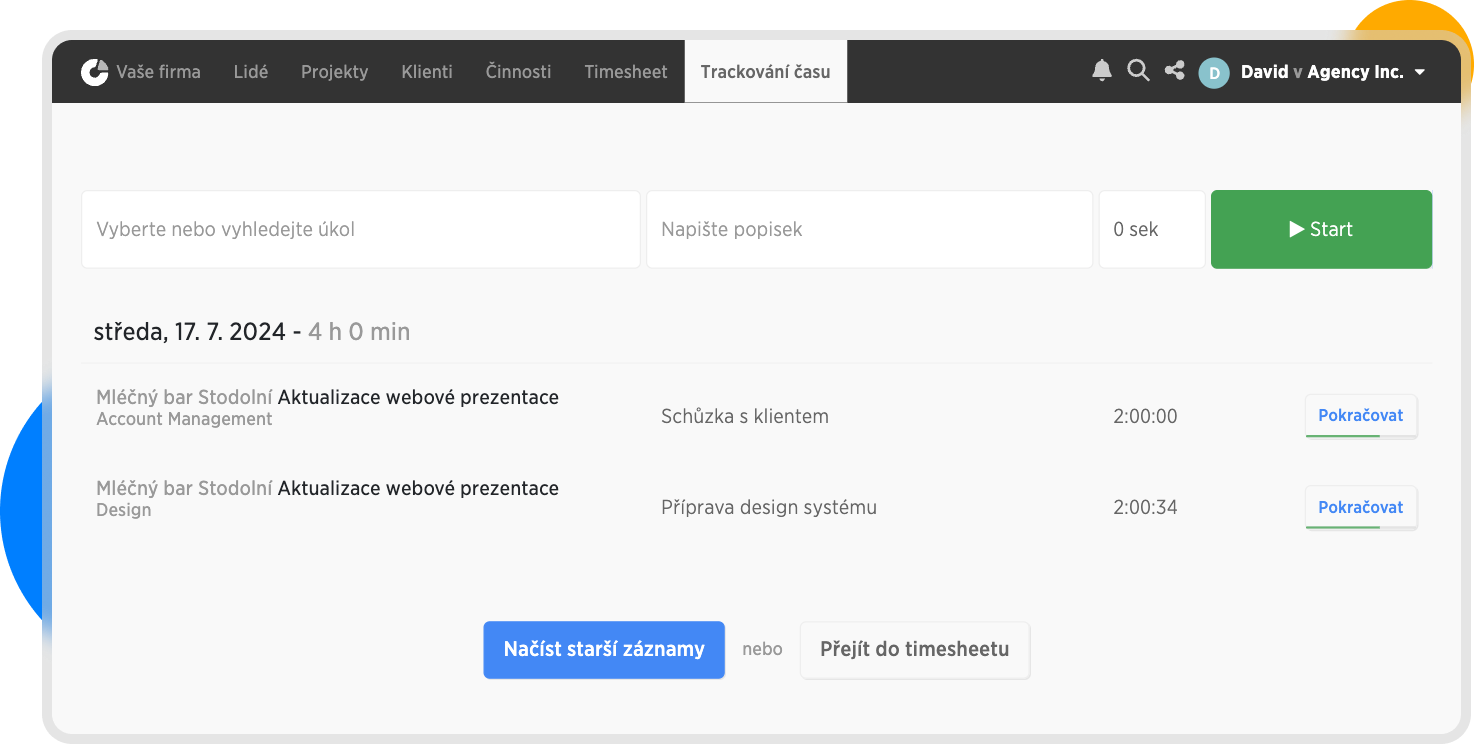Click the share icon
1474x744 pixels.
[1175, 71]
